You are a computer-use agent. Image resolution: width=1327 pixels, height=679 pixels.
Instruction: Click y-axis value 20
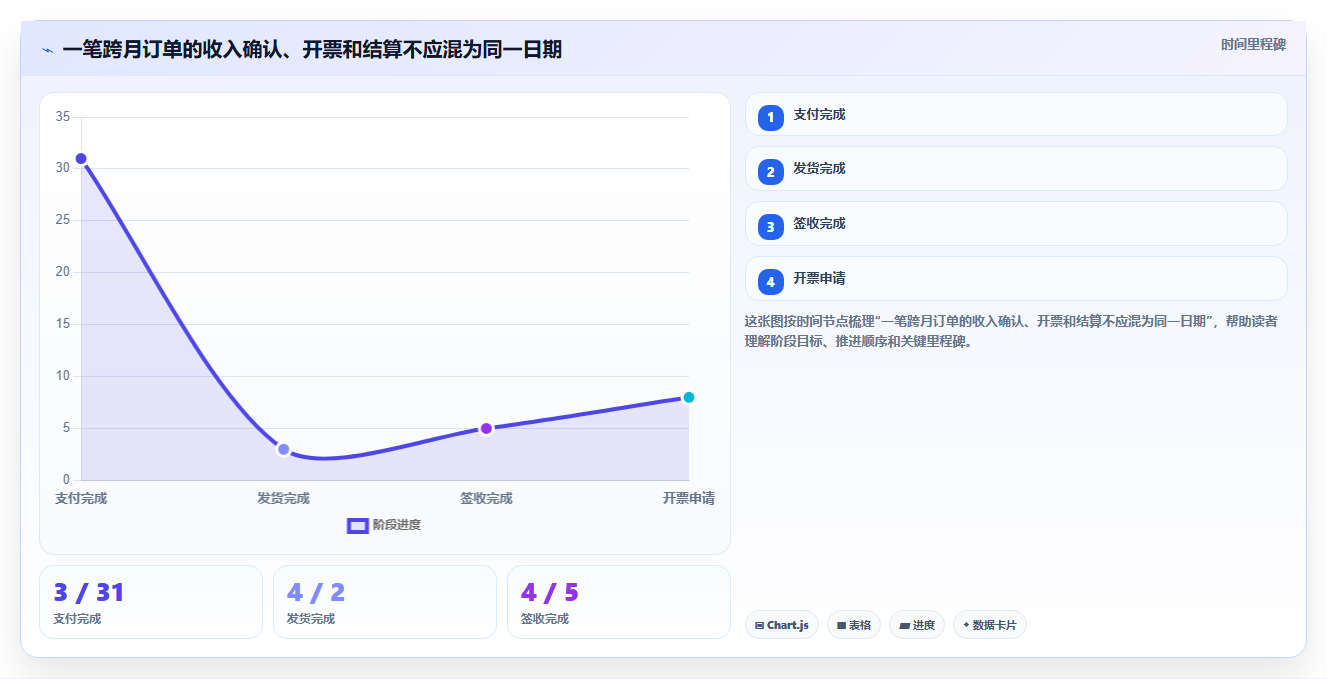[63, 272]
